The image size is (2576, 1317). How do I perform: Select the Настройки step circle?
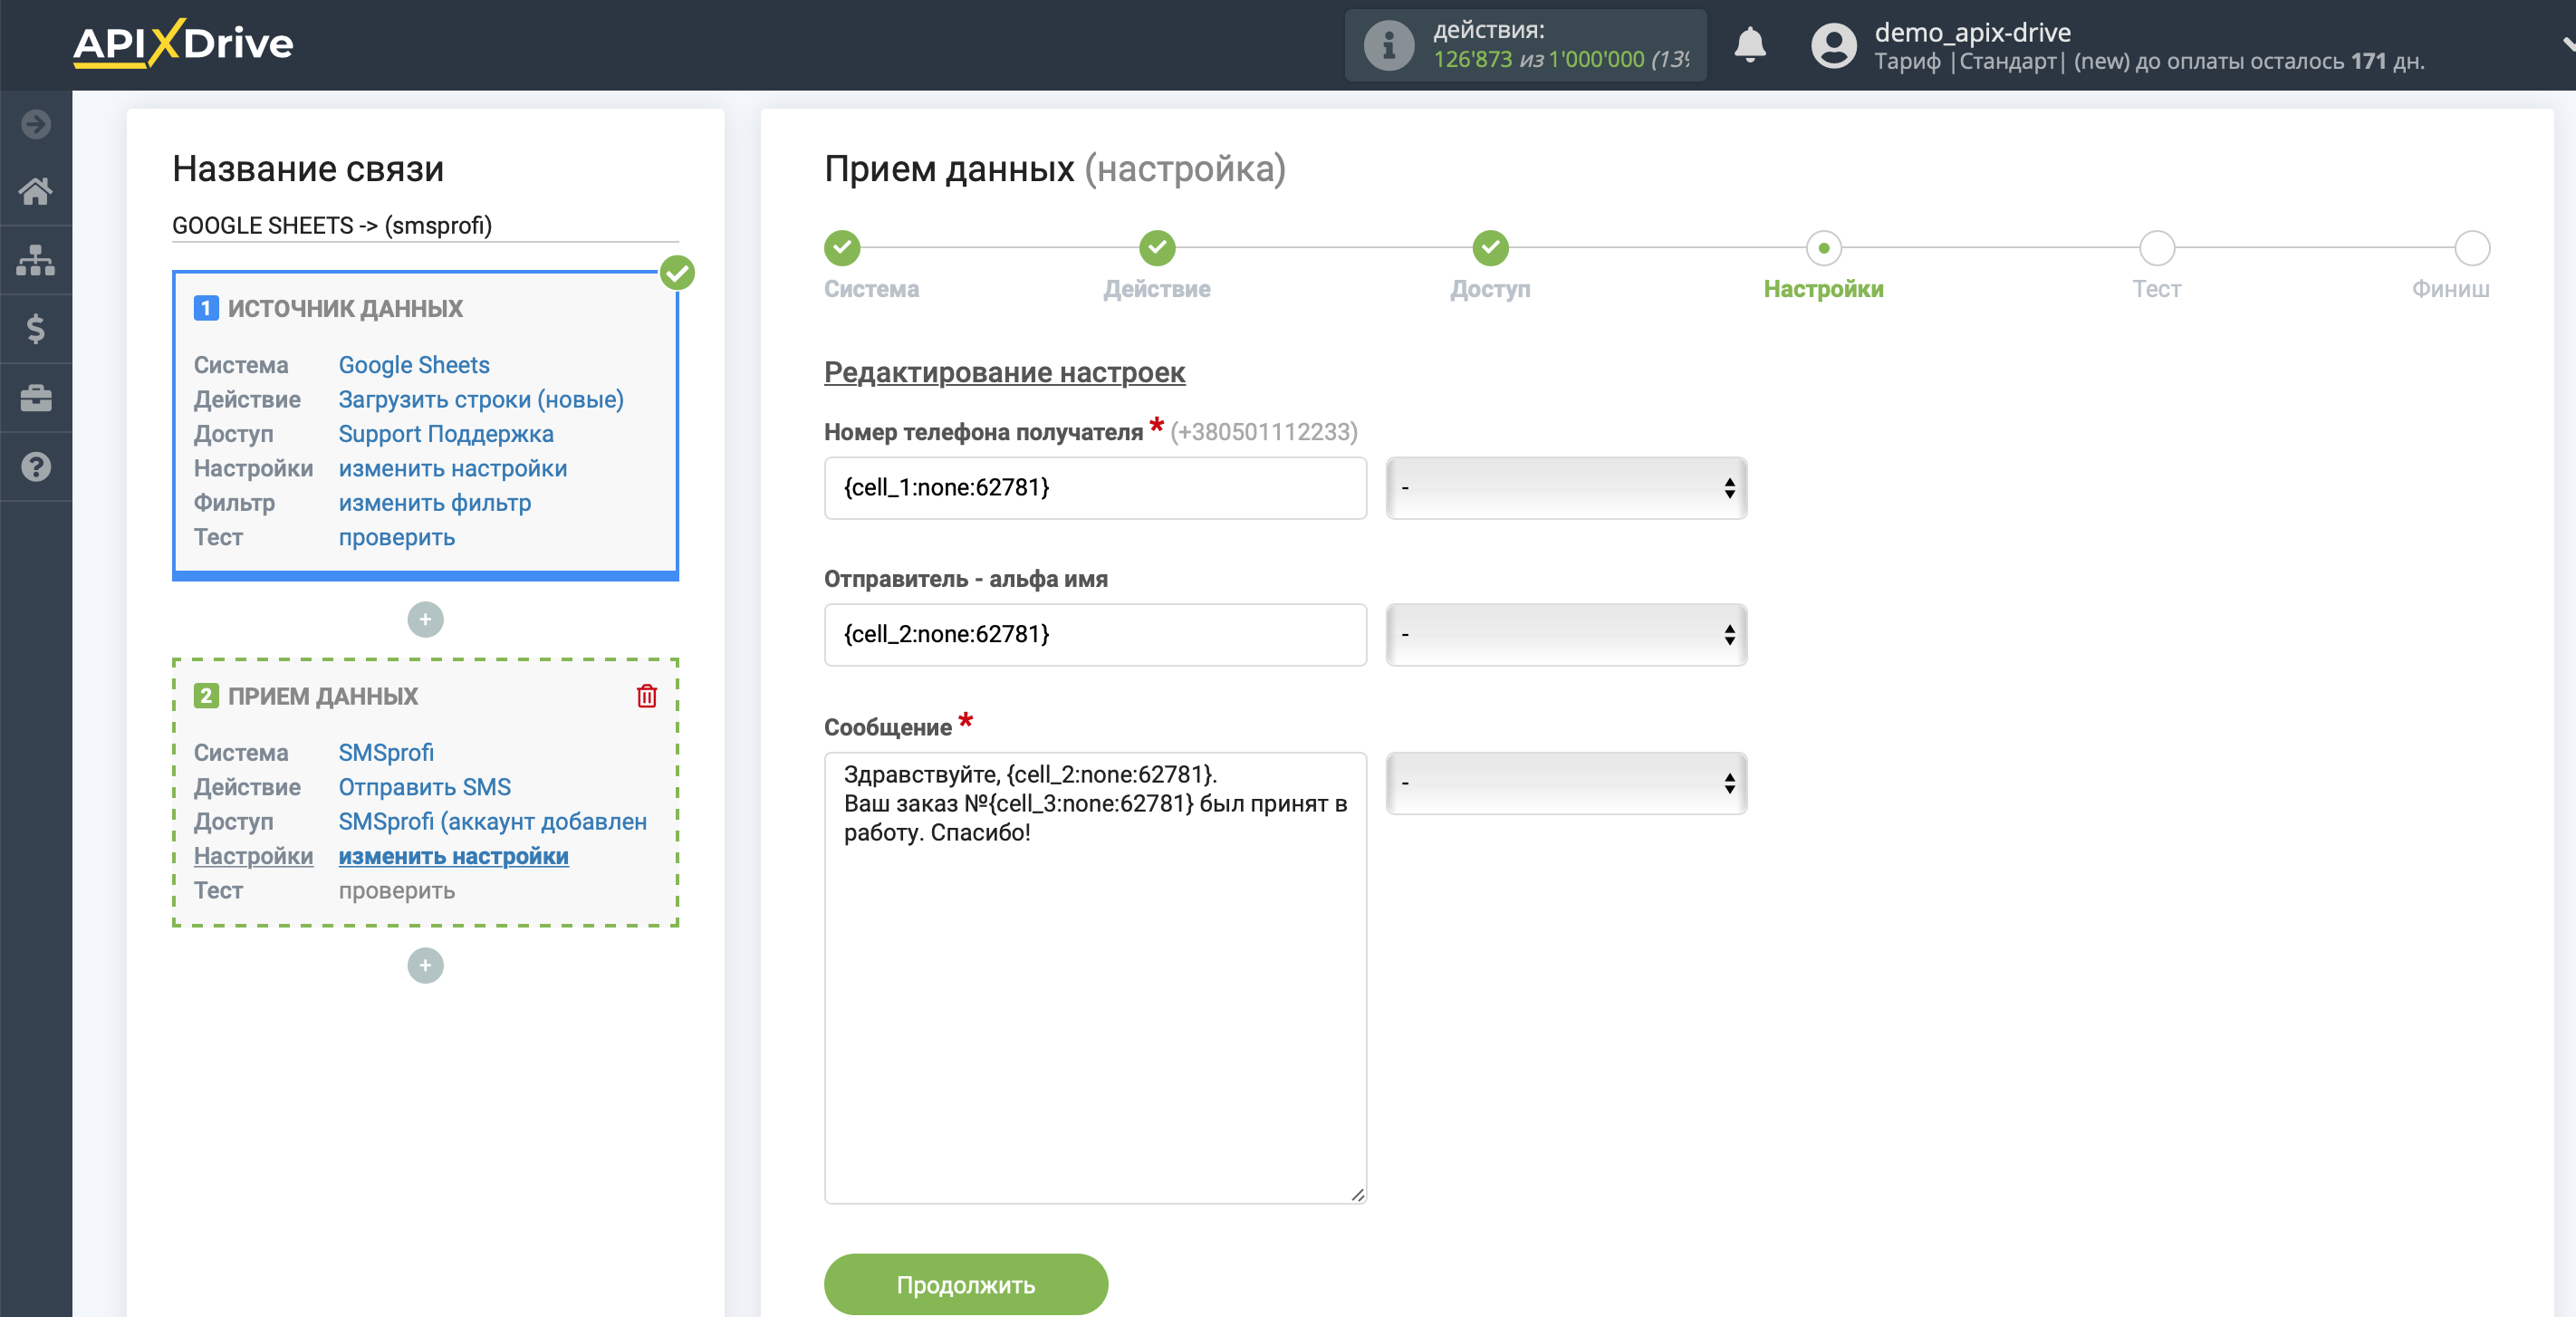pyautogui.click(x=1823, y=248)
